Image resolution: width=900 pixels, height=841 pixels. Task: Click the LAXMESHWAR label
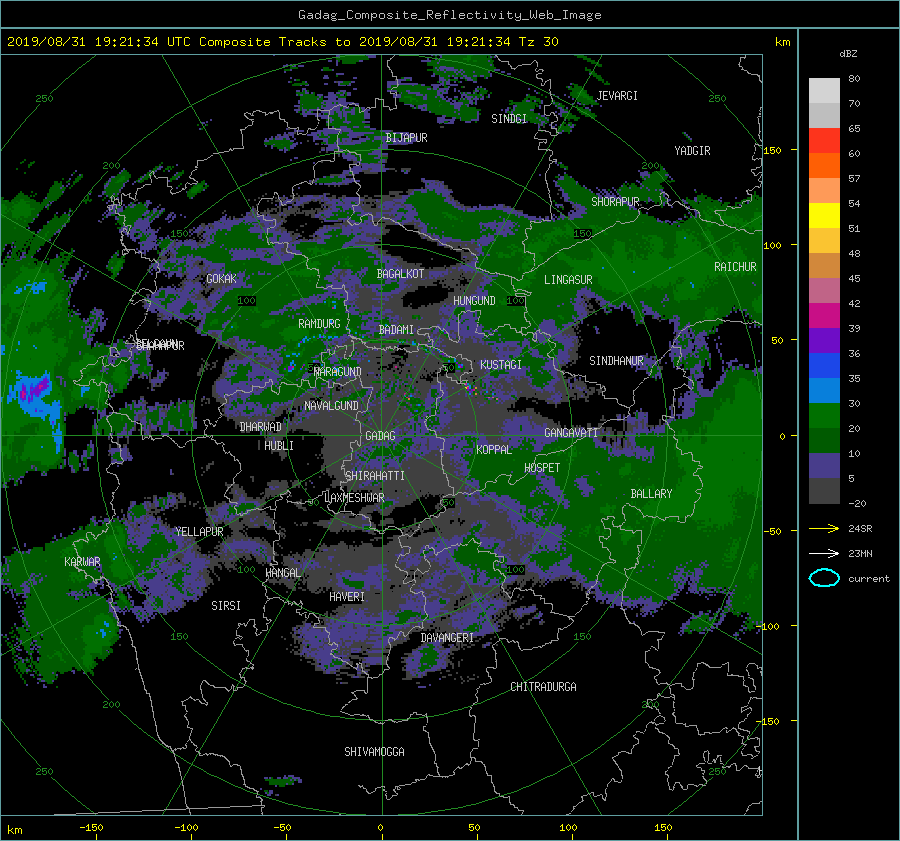pyautogui.click(x=354, y=498)
